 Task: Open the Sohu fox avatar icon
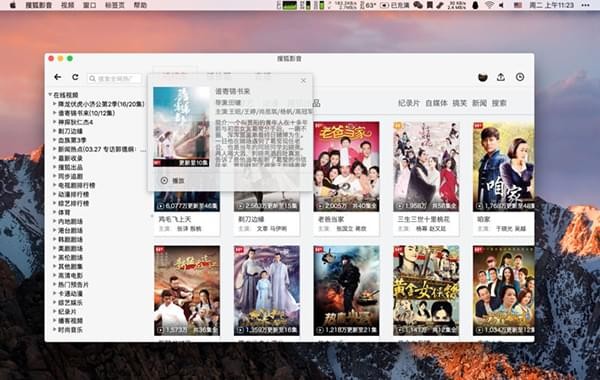pos(483,77)
